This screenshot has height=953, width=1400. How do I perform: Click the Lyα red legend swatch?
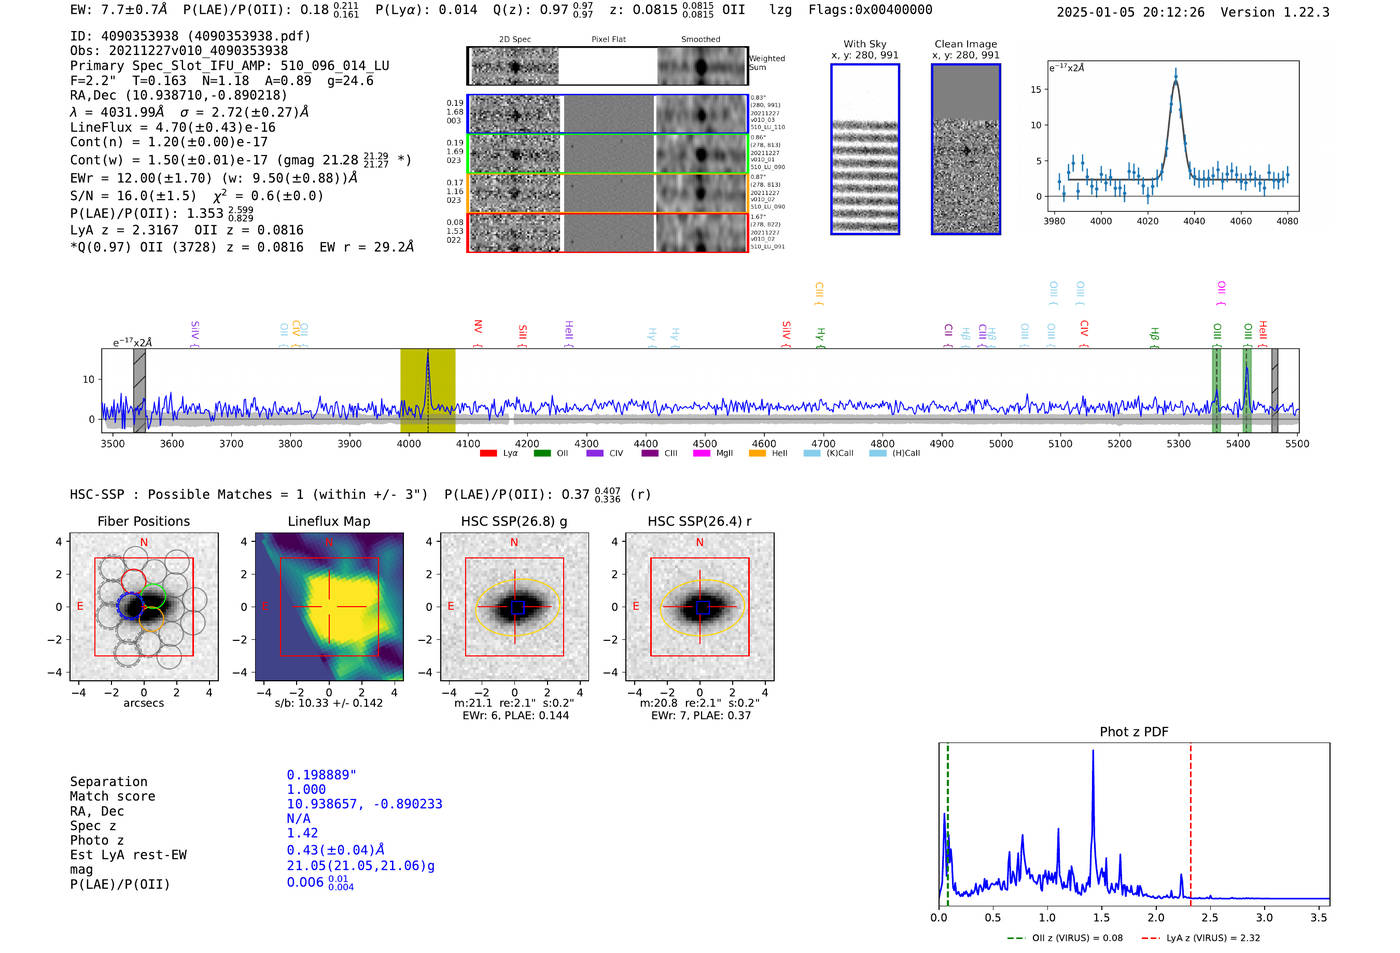tap(488, 454)
